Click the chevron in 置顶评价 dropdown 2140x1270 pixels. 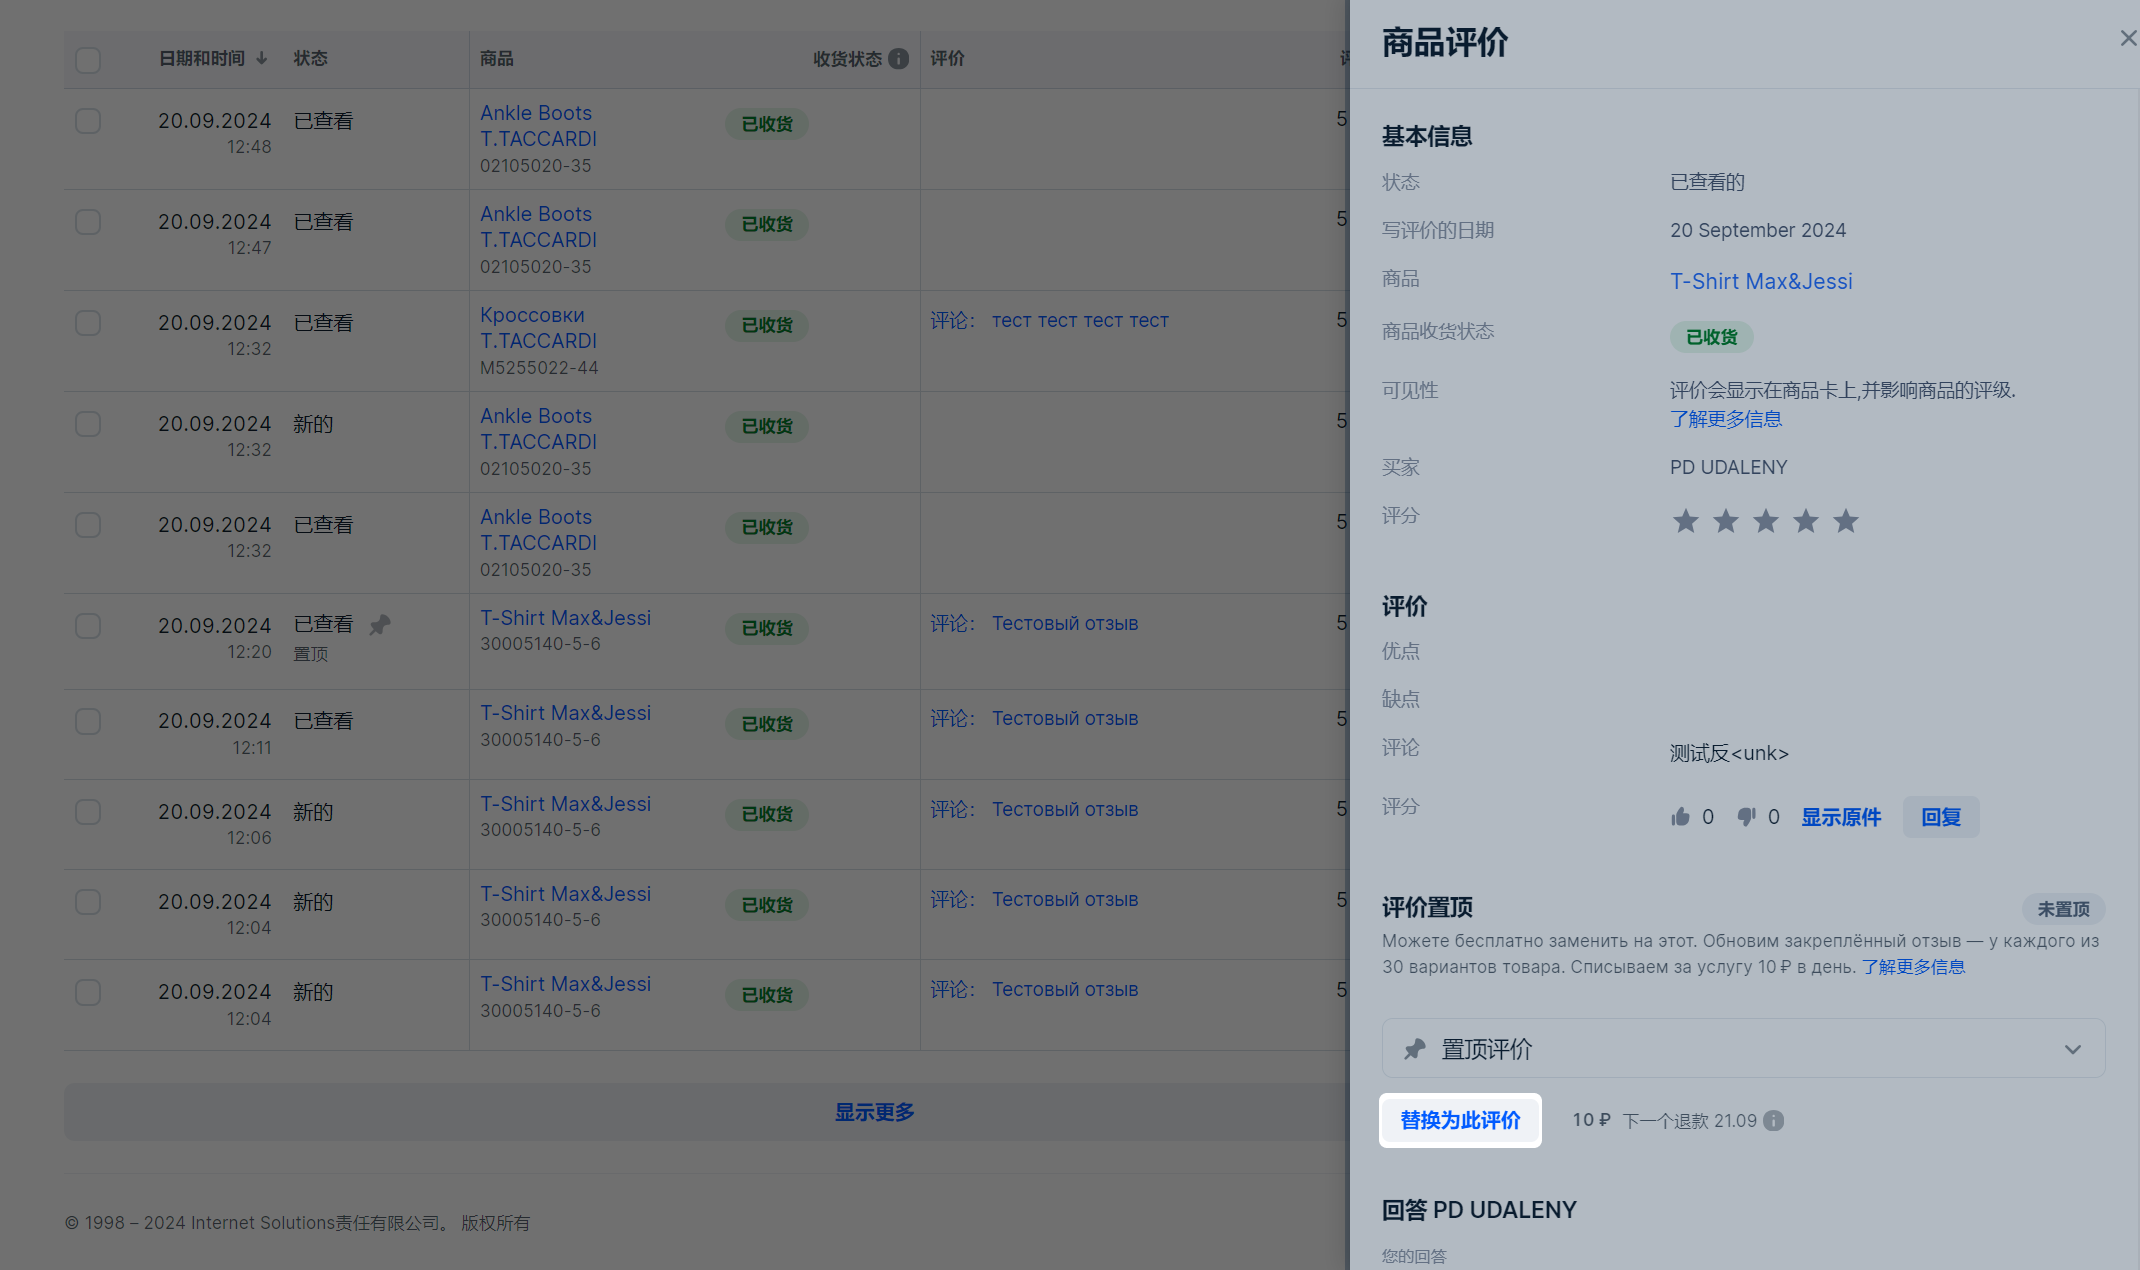(x=2072, y=1049)
